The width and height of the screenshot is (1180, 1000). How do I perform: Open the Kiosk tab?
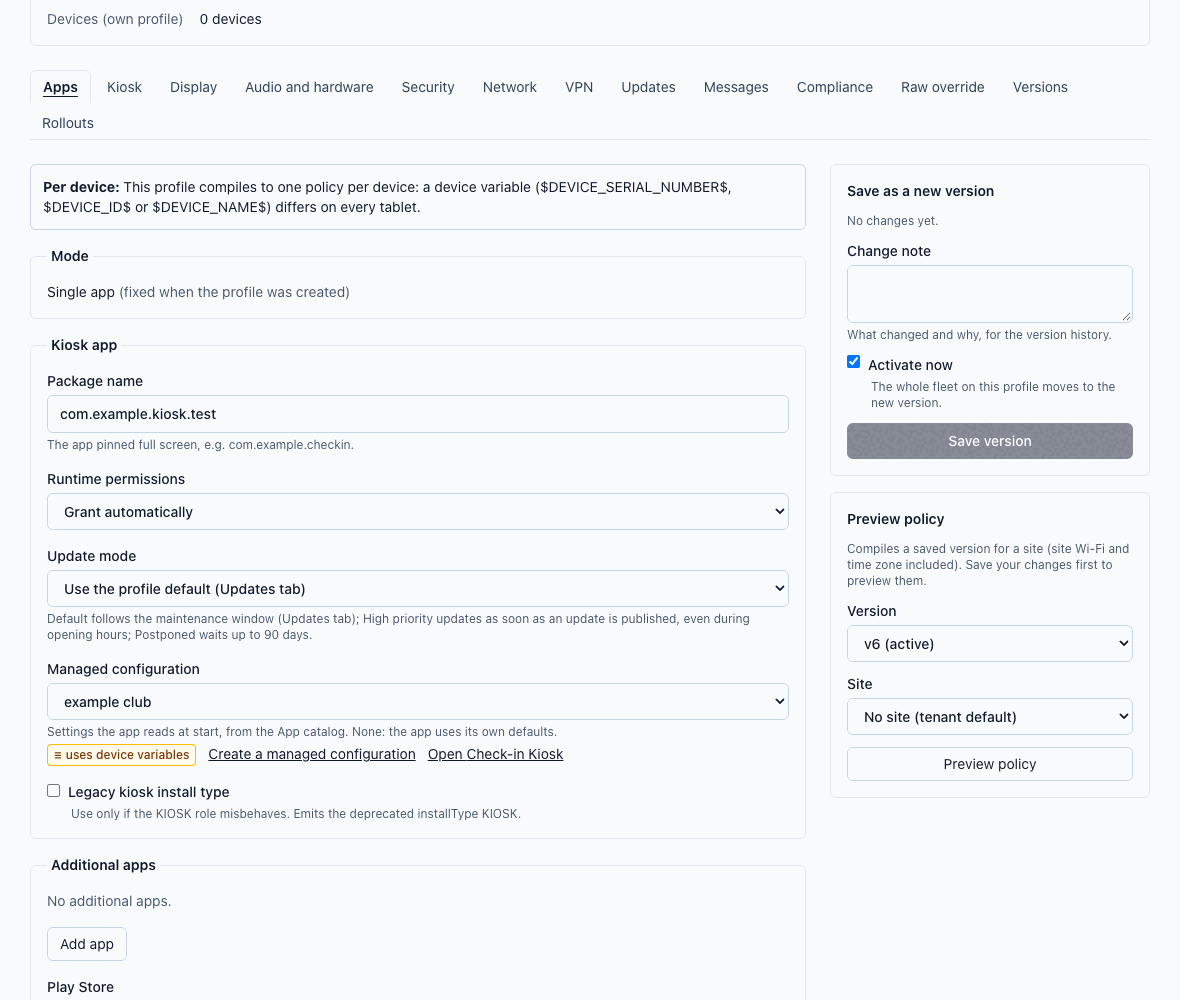[124, 87]
